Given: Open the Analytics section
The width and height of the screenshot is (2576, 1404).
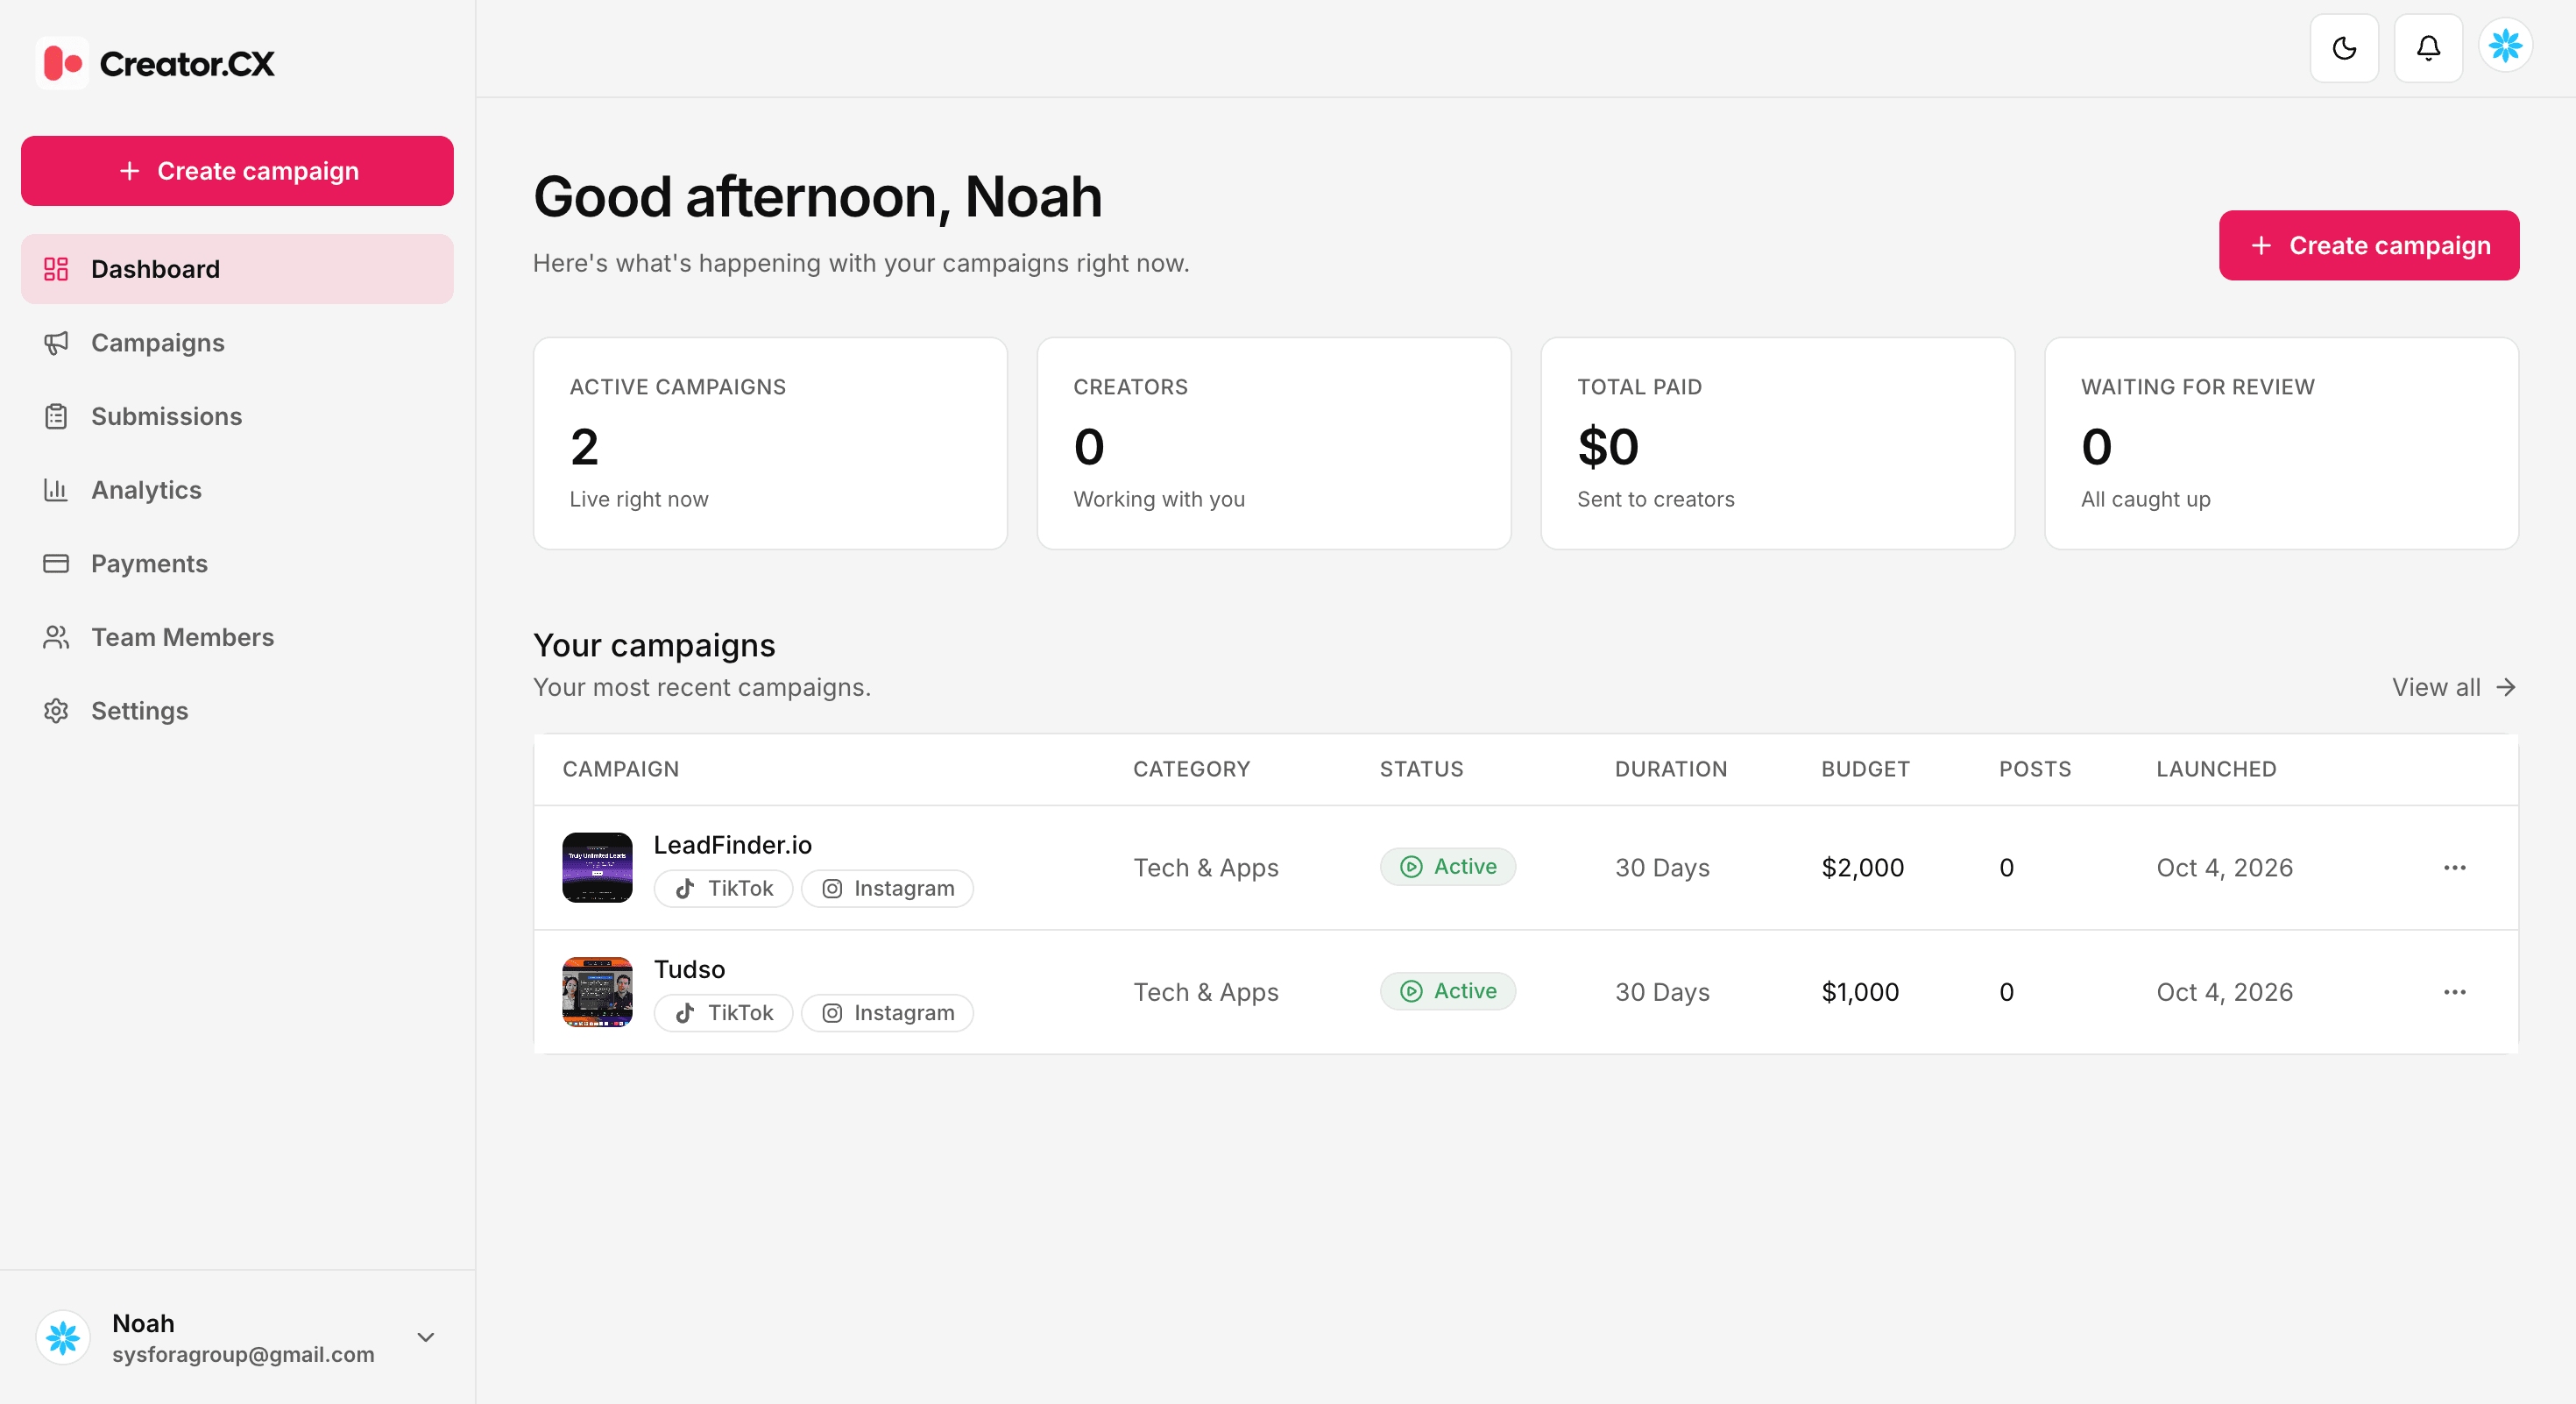Looking at the screenshot, I should pyautogui.click(x=237, y=490).
